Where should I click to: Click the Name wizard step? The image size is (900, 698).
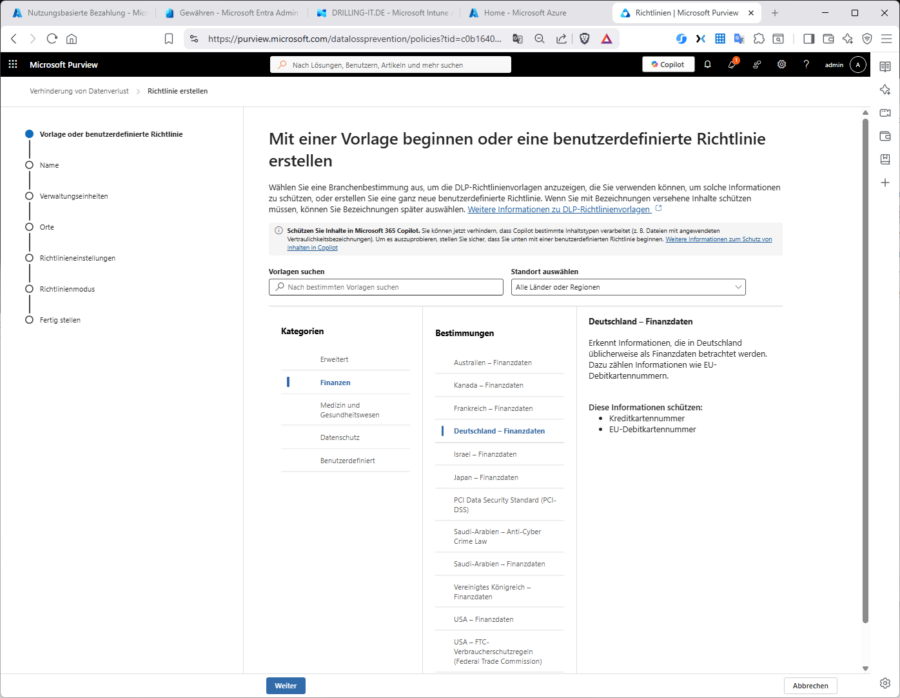point(49,165)
